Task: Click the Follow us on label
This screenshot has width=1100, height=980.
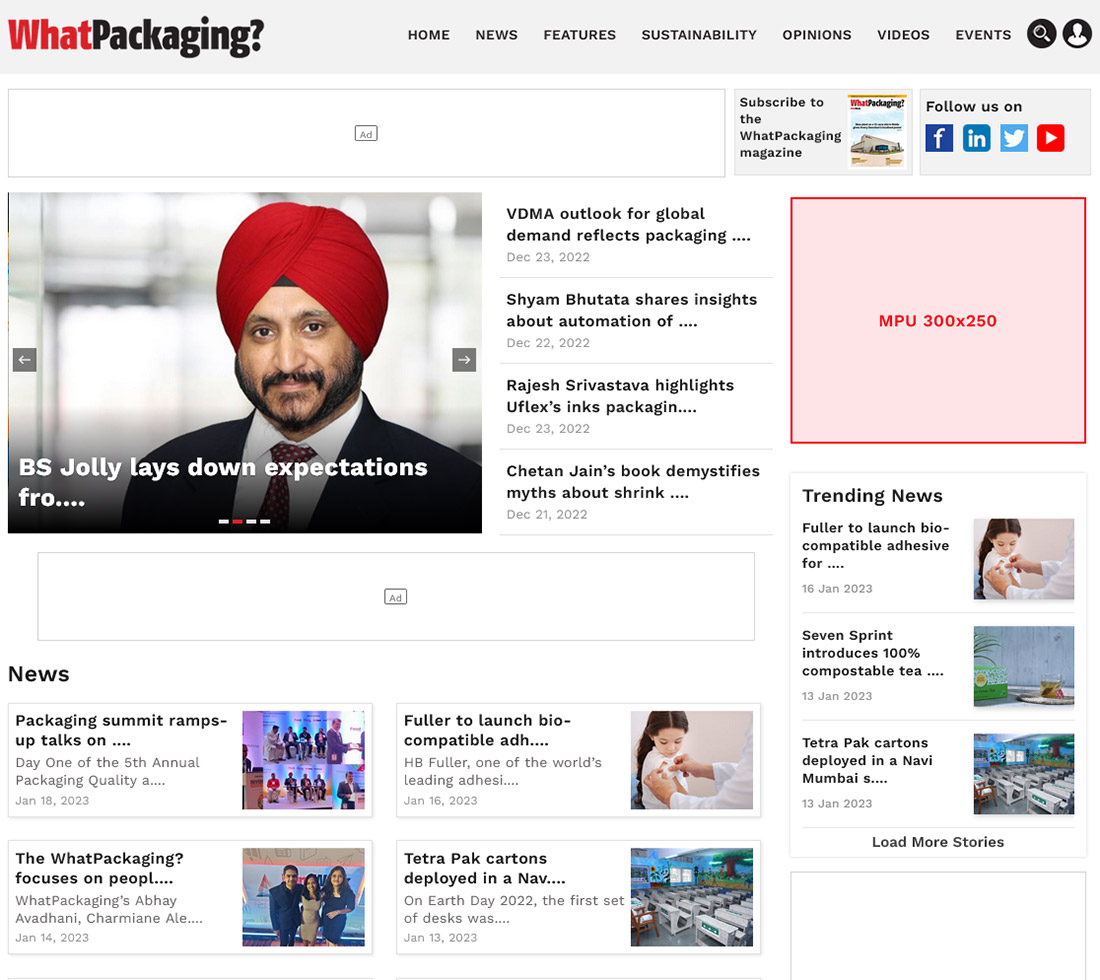Action: (974, 107)
